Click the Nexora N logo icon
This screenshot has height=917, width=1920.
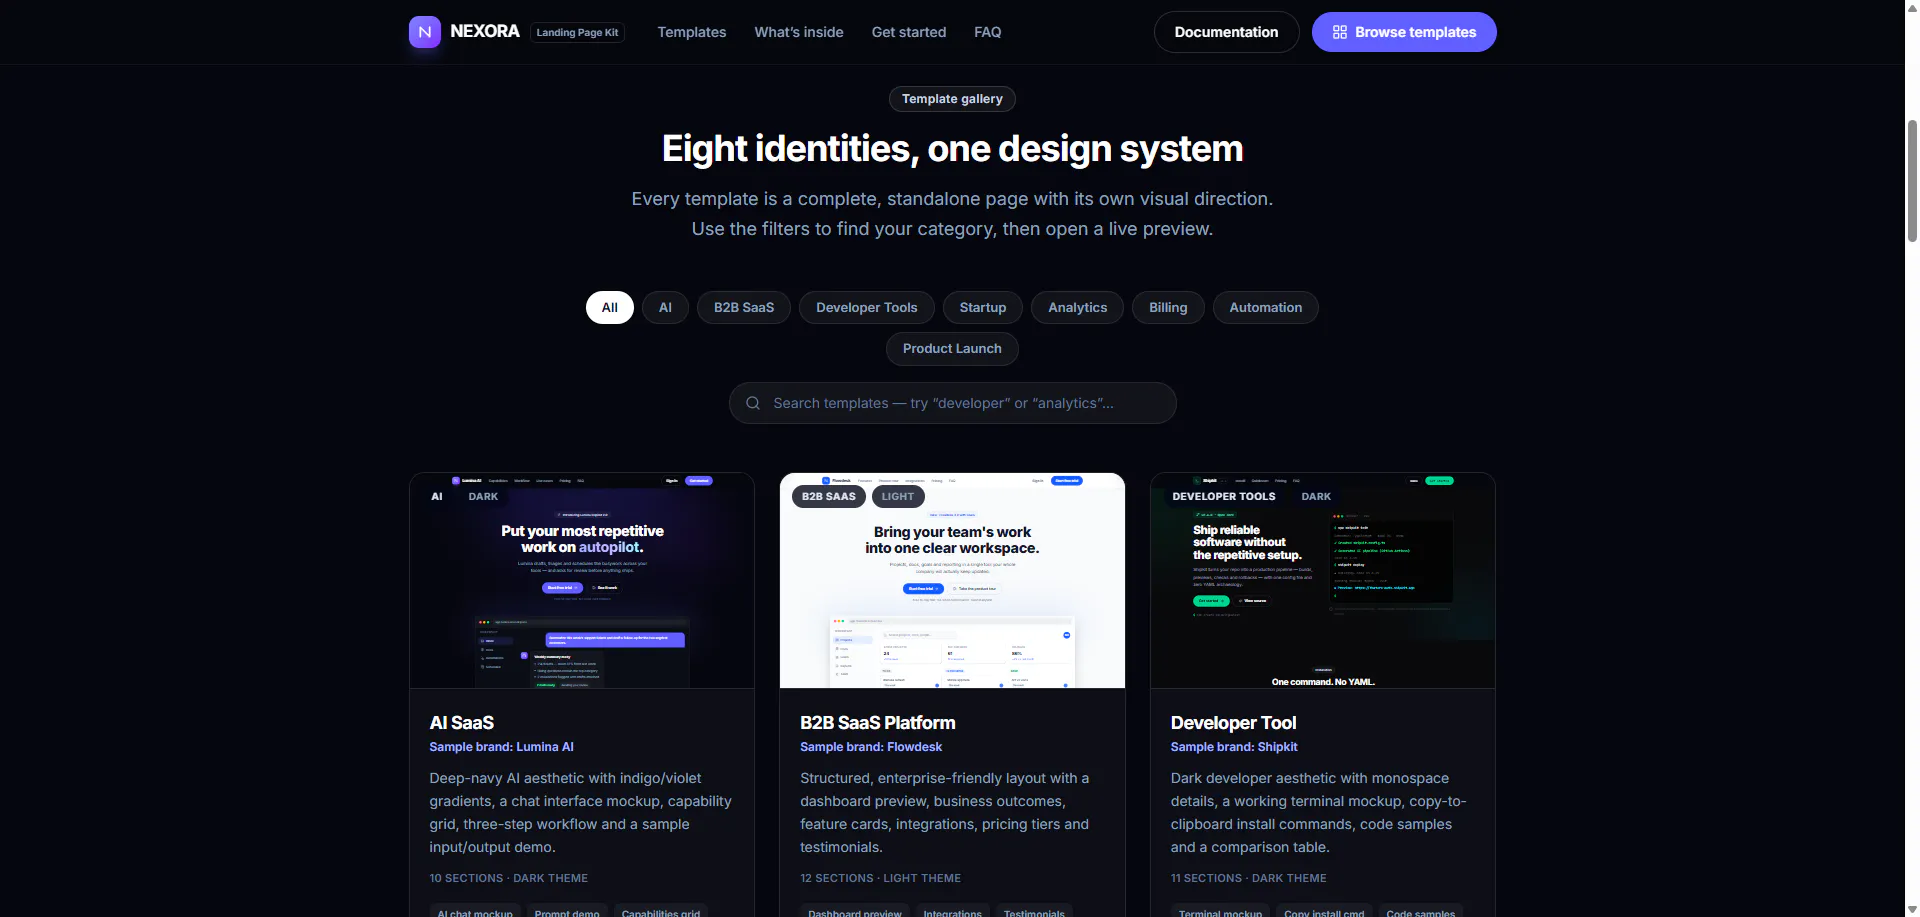point(425,32)
